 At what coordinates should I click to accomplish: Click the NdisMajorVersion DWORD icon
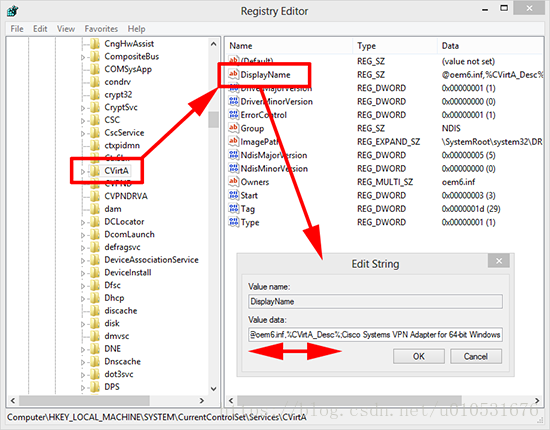point(233,155)
